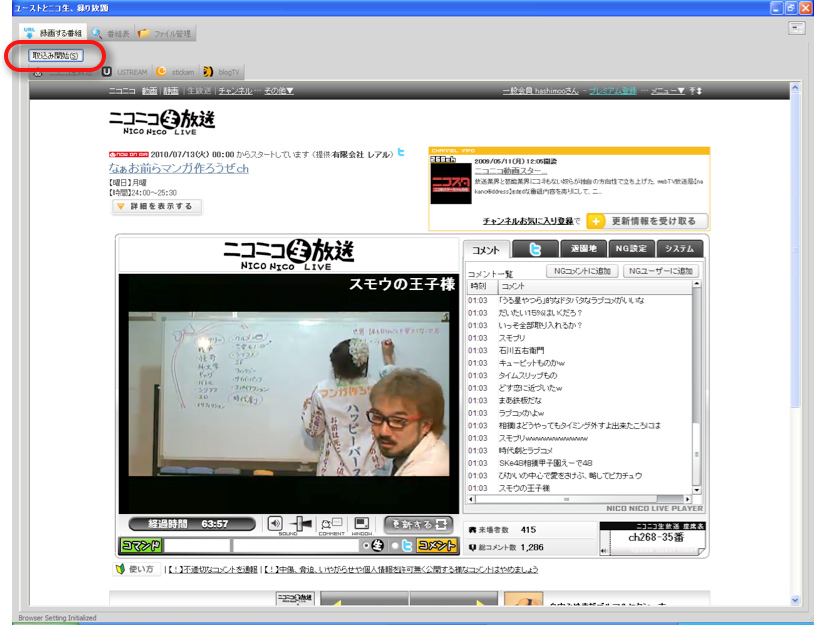Click the チャンネル navigation link
The width and height of the screenshot is (814, 625).
[235, 91]
